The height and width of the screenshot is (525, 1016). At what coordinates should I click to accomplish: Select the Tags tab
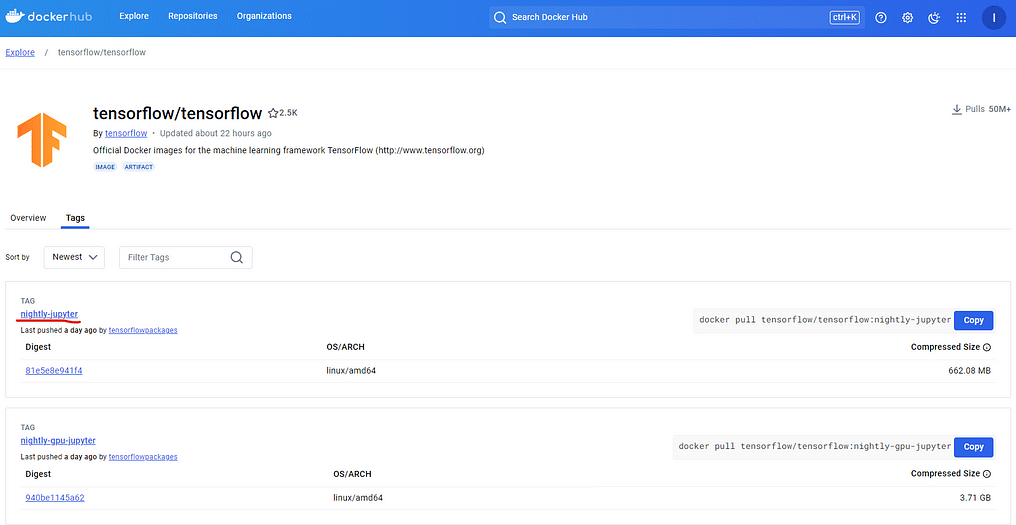(75, 218)
